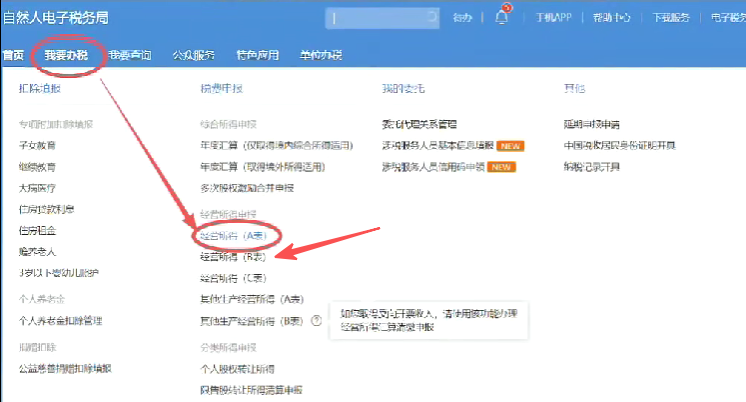
Task: Go to the 首页 tab
Action: pos(13,55)
